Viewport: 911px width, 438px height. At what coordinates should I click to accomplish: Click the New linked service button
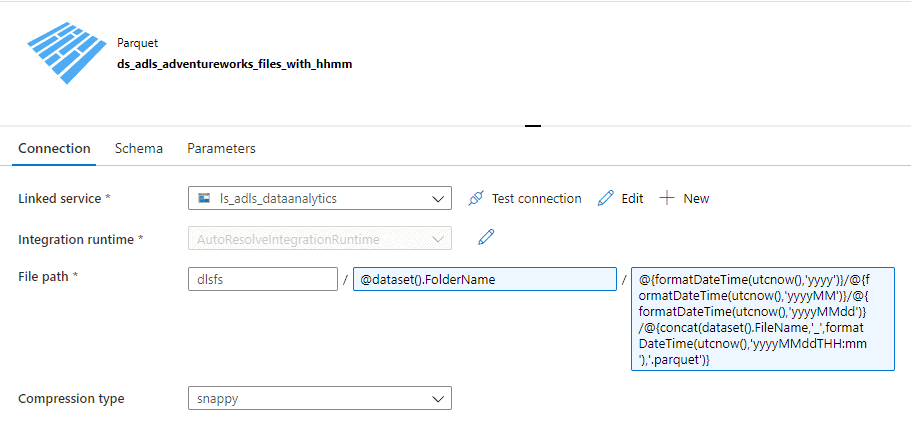pos(684,199)
